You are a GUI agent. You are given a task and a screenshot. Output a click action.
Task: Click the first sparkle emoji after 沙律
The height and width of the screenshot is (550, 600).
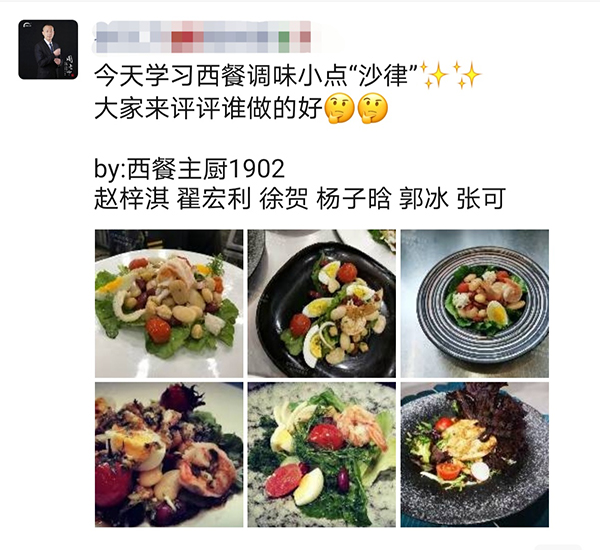435,75
